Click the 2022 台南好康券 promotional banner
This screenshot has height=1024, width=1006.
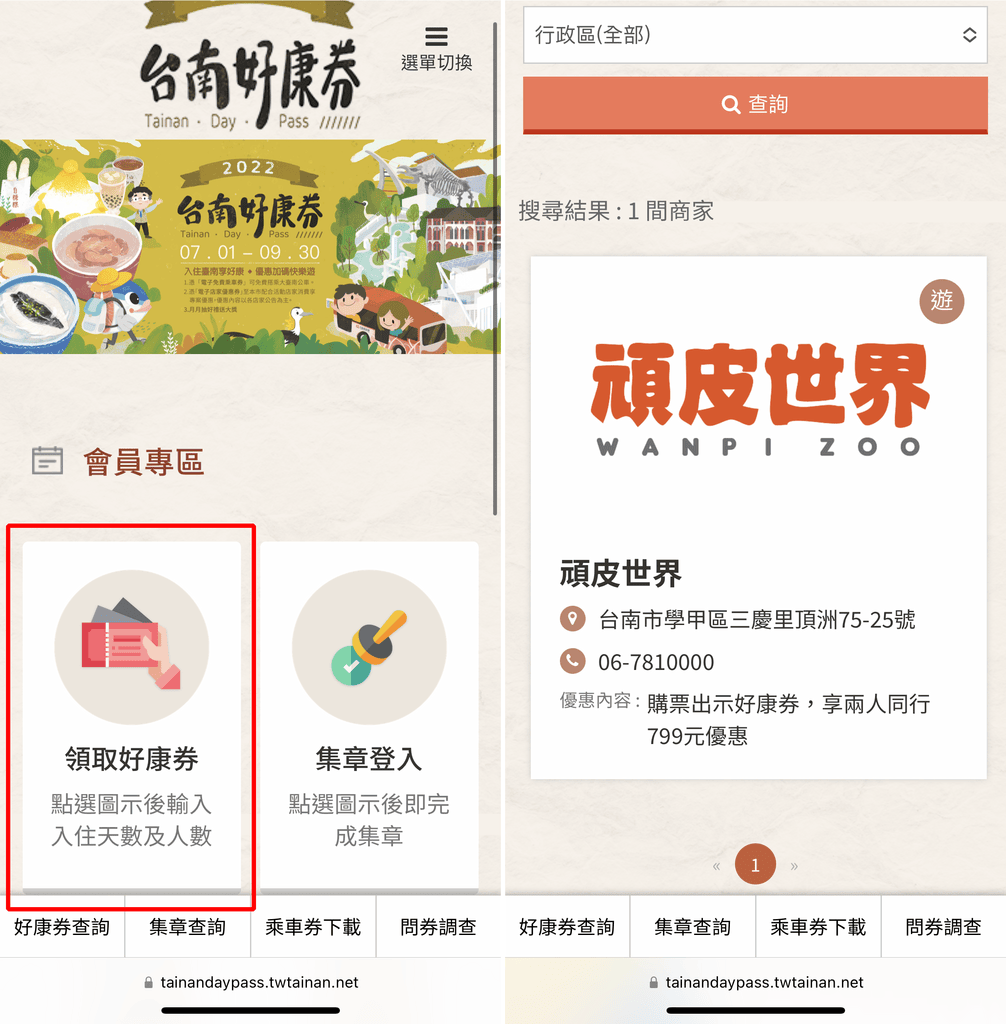click(x=250, y=247)
